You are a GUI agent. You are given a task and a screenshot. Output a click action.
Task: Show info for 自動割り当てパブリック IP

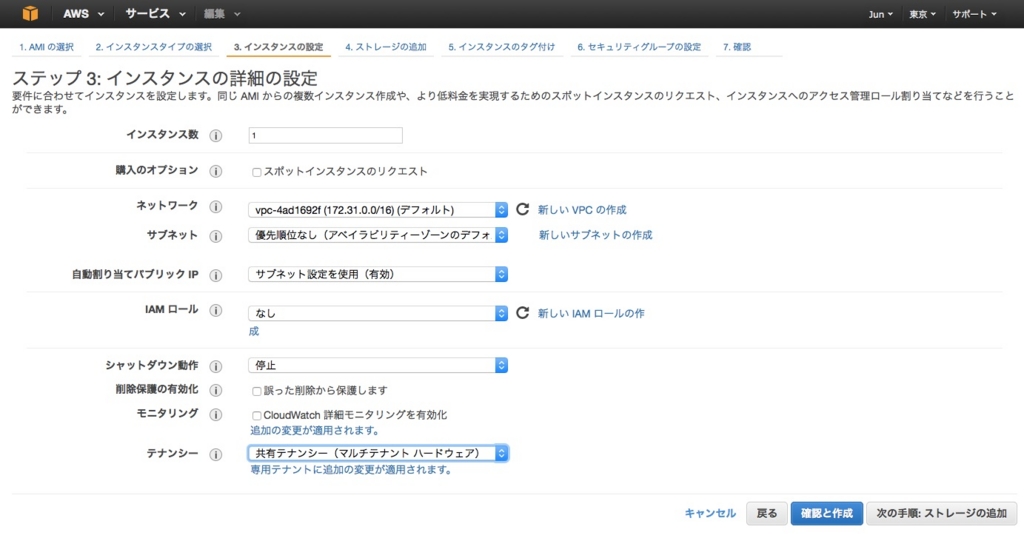pyautogui.click(x=216, y=275)
